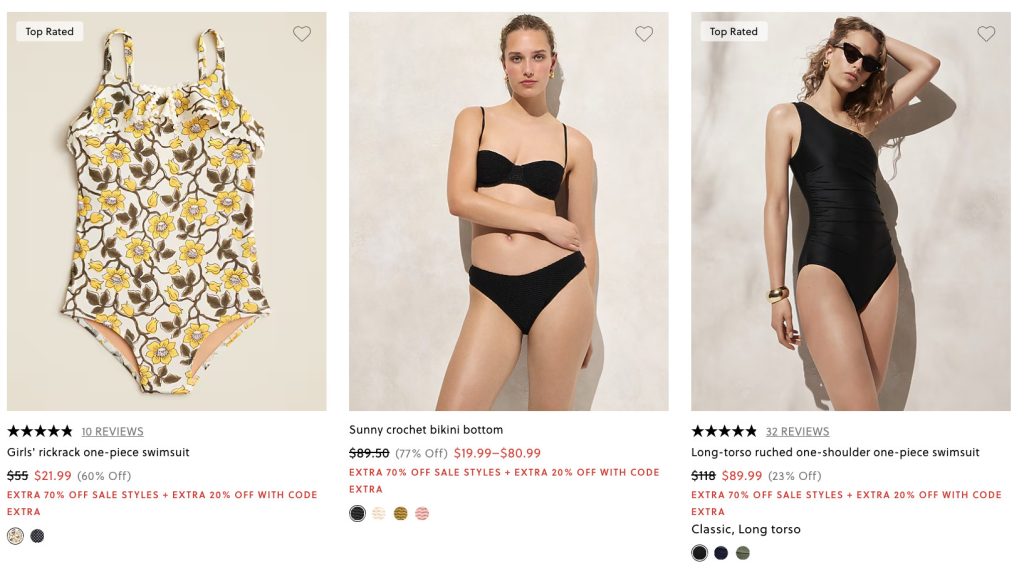Pick the golden-brown swatch for bikini bottom
The width and height of the screenshot is (1024, 574).
pyautogui.click(x=401, y=514)
